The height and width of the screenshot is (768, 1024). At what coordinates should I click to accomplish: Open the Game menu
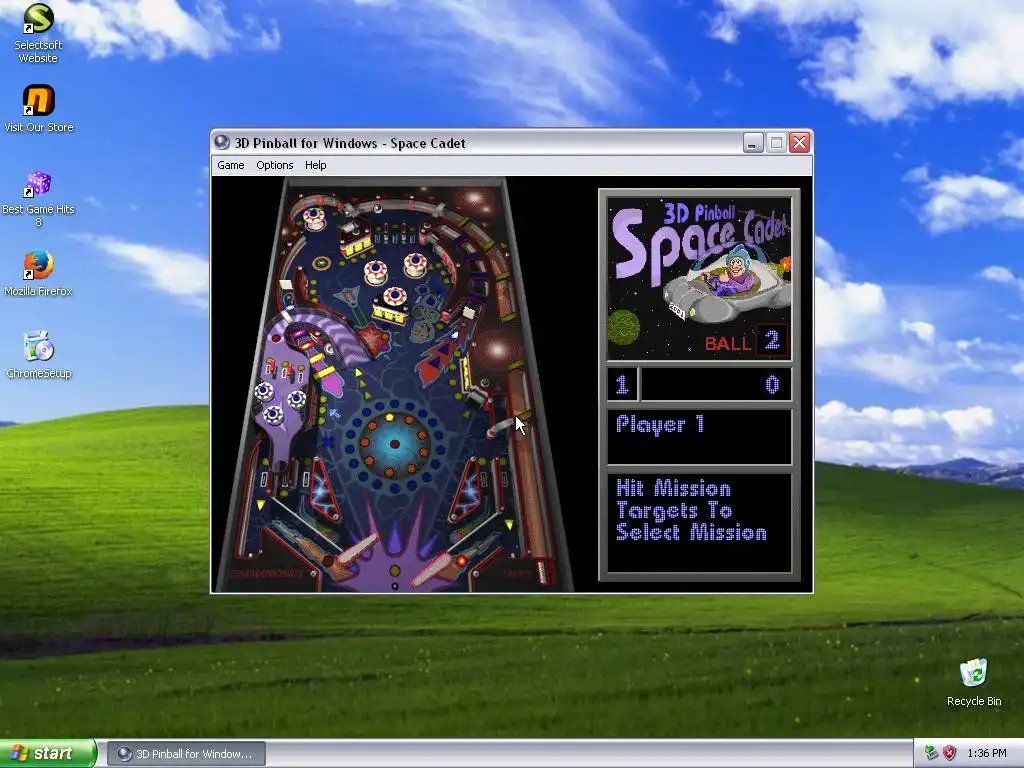tap(231, 165)
